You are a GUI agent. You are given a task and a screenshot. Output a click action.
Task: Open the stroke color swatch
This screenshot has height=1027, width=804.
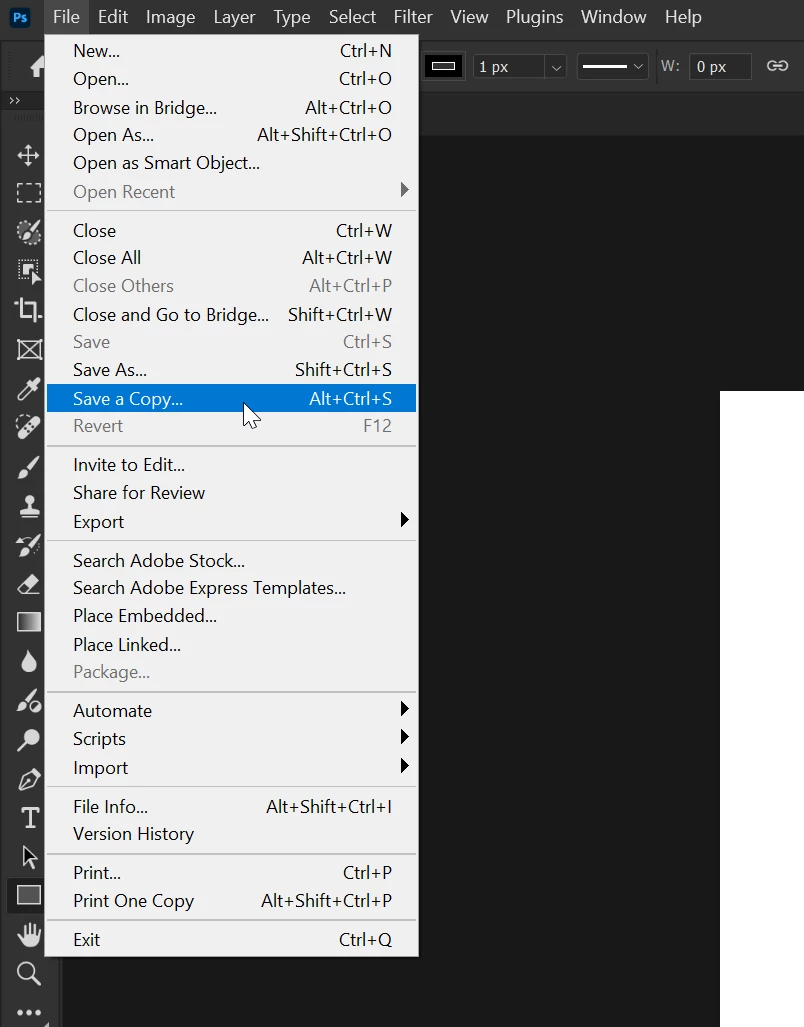(x=443, y=66)
